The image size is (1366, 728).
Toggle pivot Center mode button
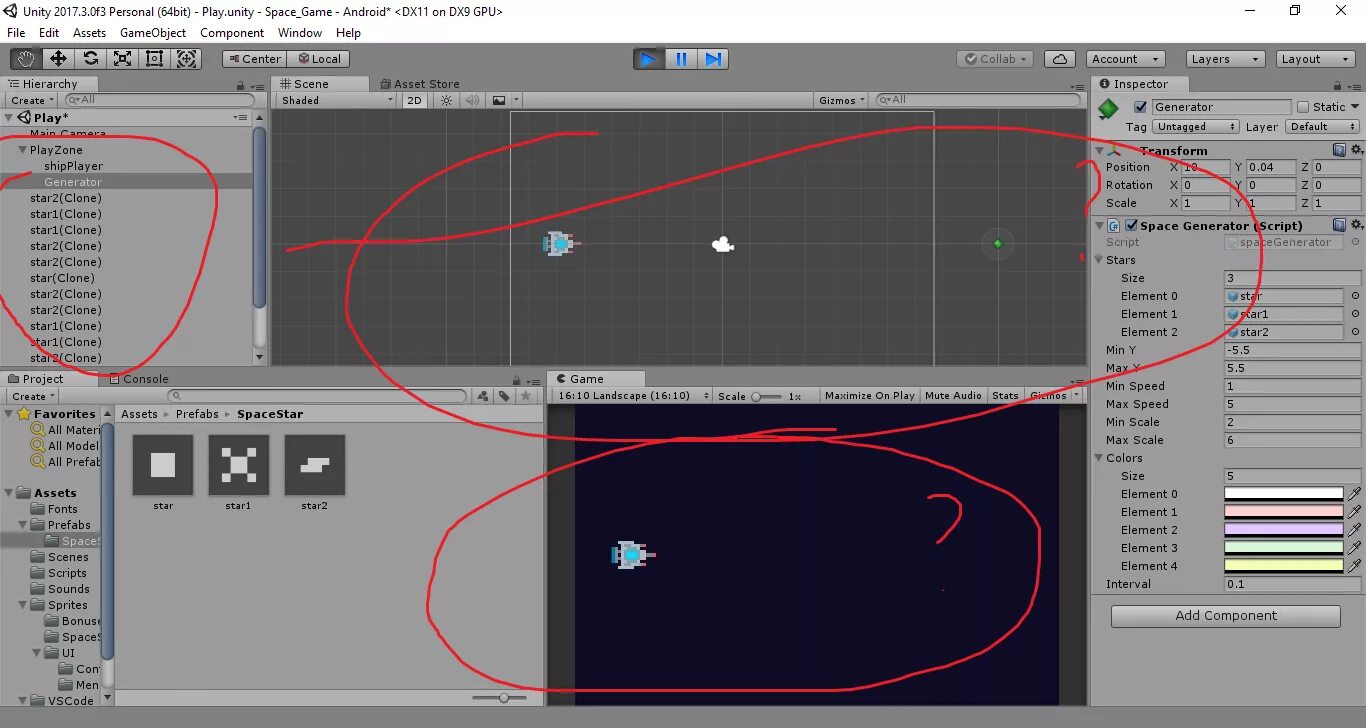coord(254,59)
